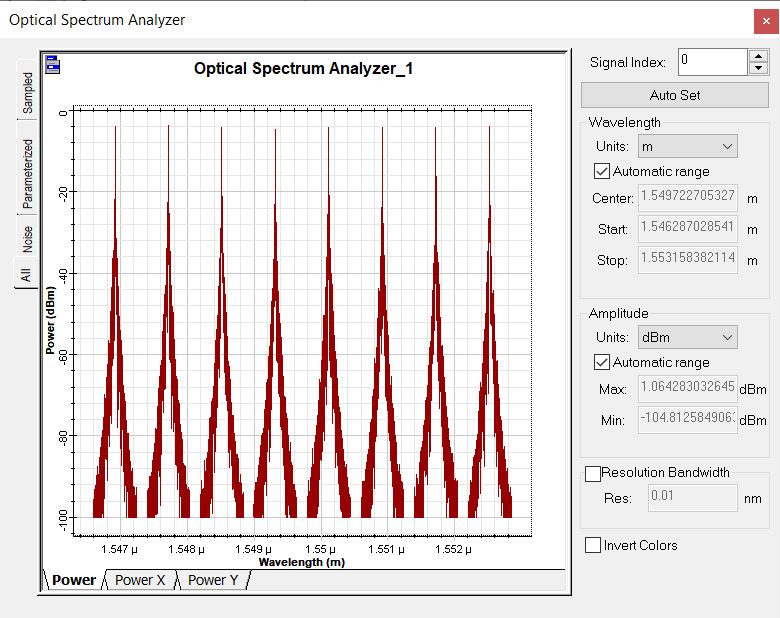Click the 1.552 µ axis tick label
The width and height of the screenshot is (780, 618).
453,549
